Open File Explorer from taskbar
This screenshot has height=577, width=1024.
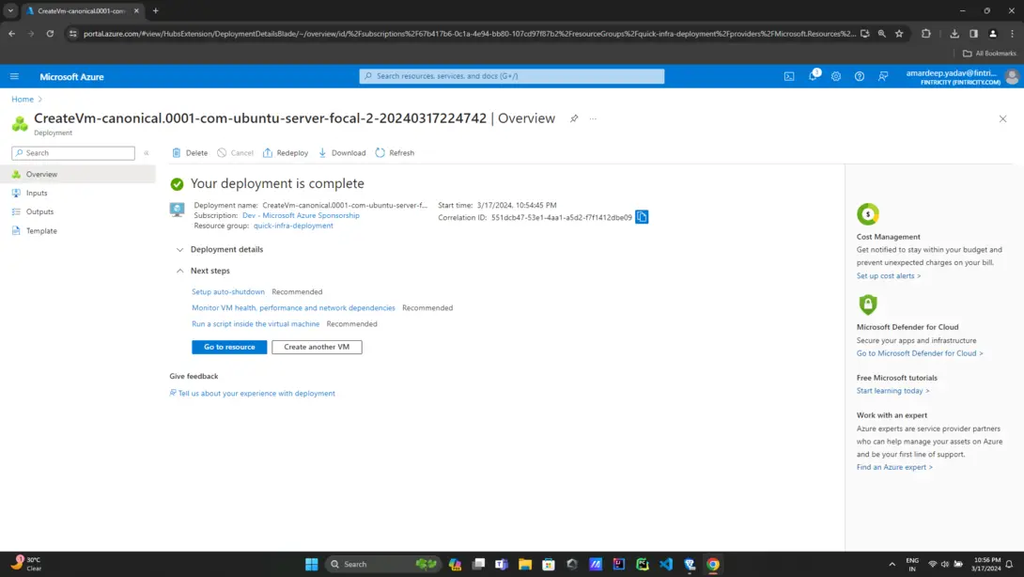point(525,564)
